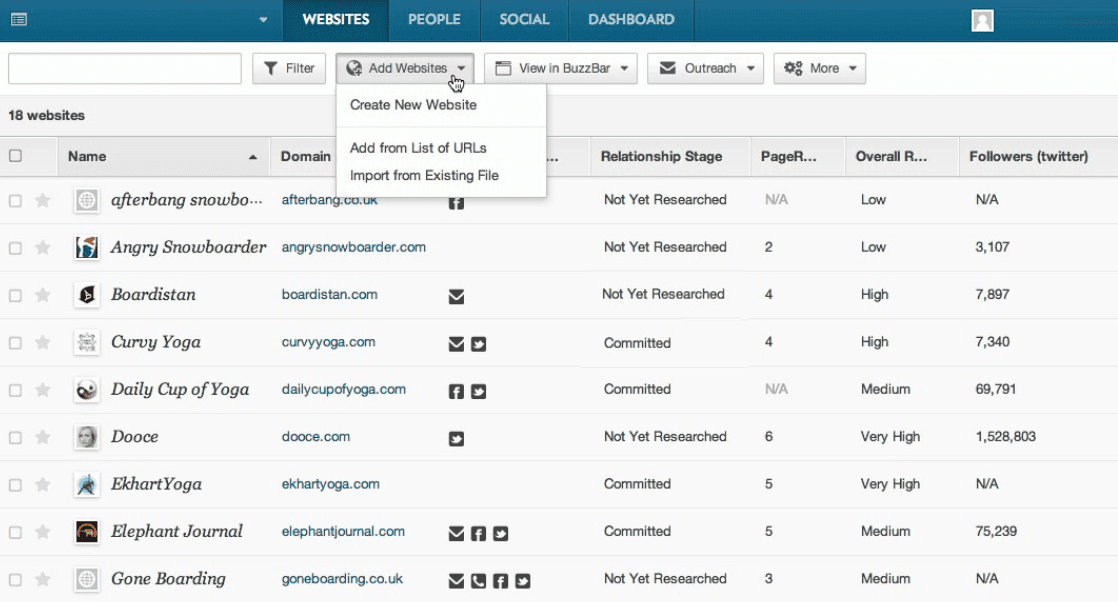Viewport: 1118px width, 602px height.
Task: Check the Dooce row checkbox
Action: [15, 437]
